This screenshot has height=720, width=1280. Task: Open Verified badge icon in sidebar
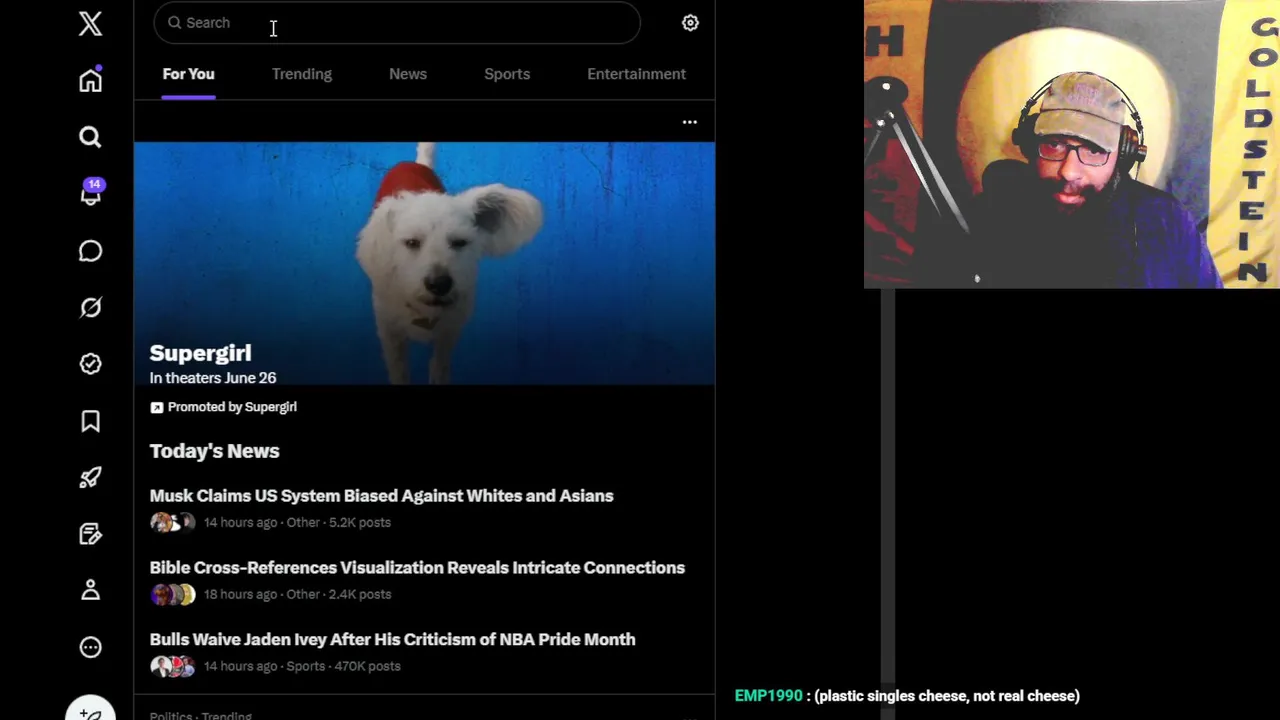click(90, 364)
